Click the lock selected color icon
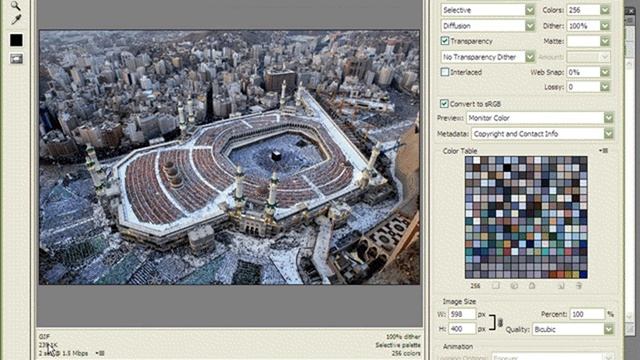 click(x=532, y=286)
